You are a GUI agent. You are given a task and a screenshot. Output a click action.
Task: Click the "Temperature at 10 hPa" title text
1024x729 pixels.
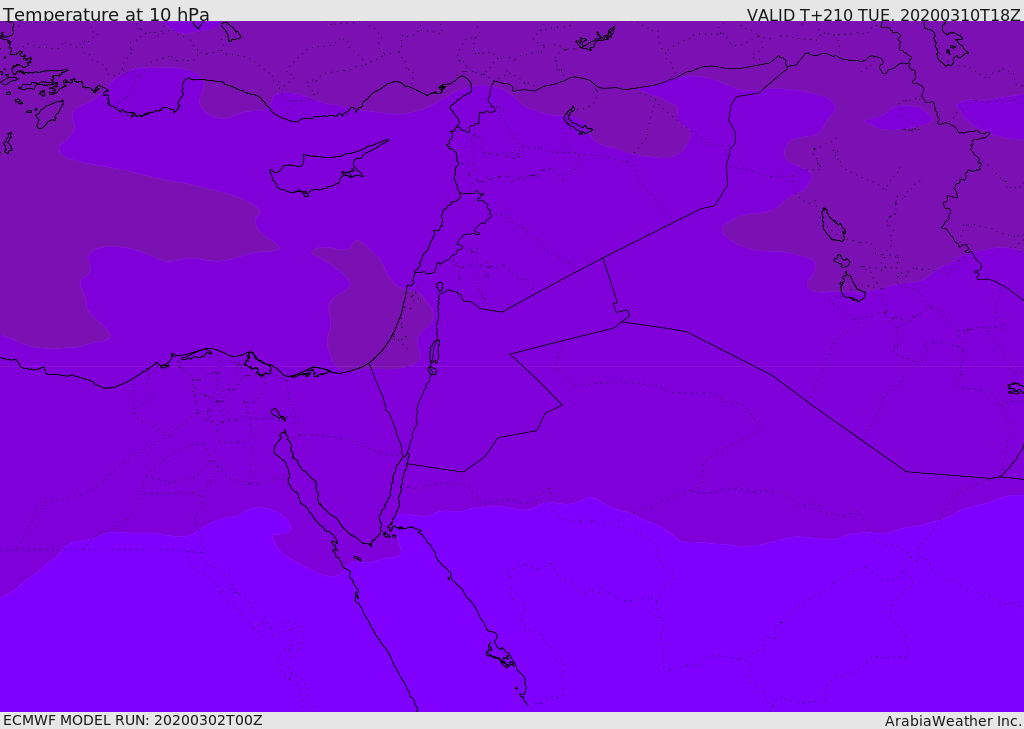[106, 14]
